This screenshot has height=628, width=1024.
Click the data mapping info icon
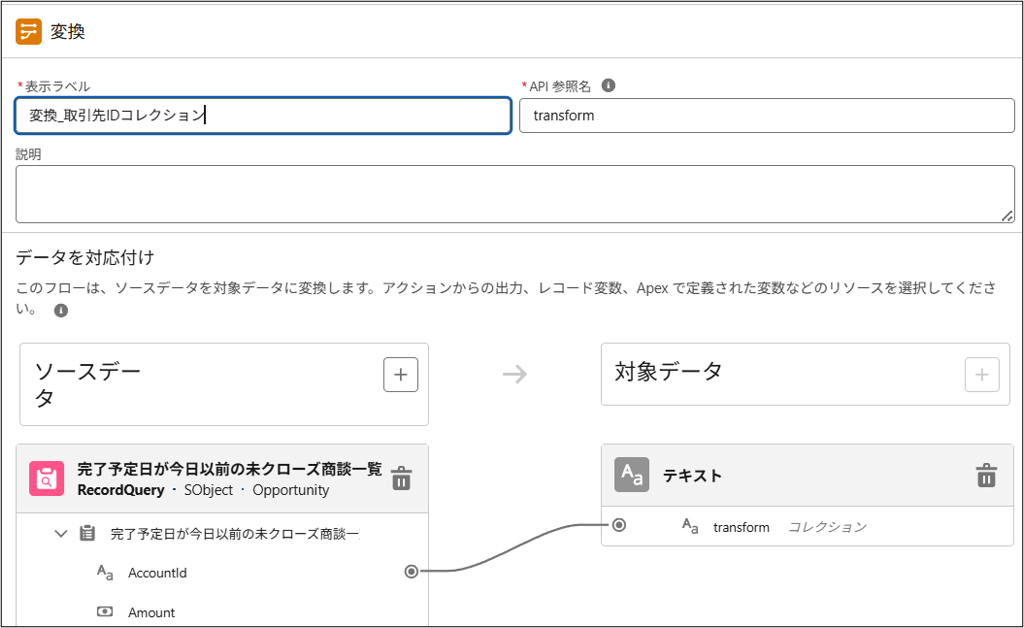click(x=61, y=310)
